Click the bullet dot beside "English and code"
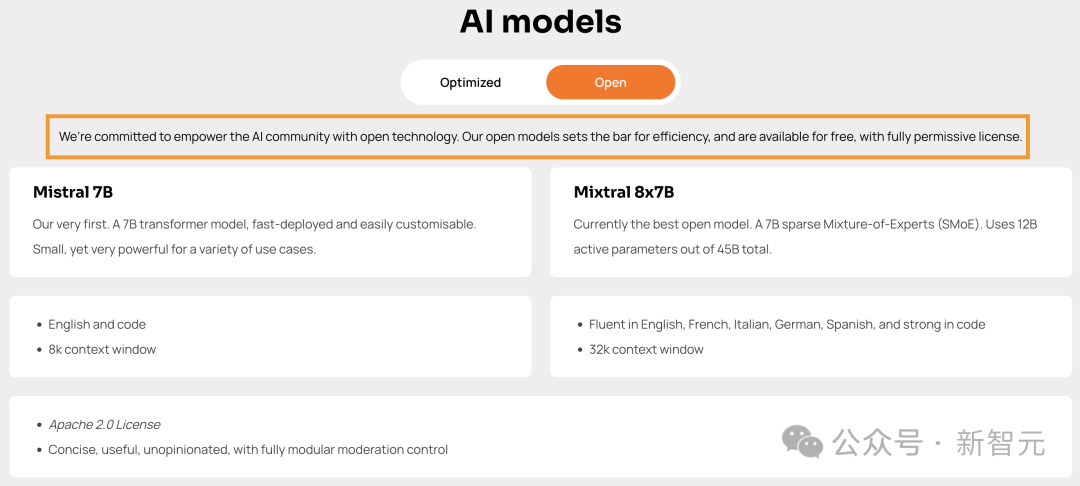This screenshot has width=1080, height=486. click(39, 325)
